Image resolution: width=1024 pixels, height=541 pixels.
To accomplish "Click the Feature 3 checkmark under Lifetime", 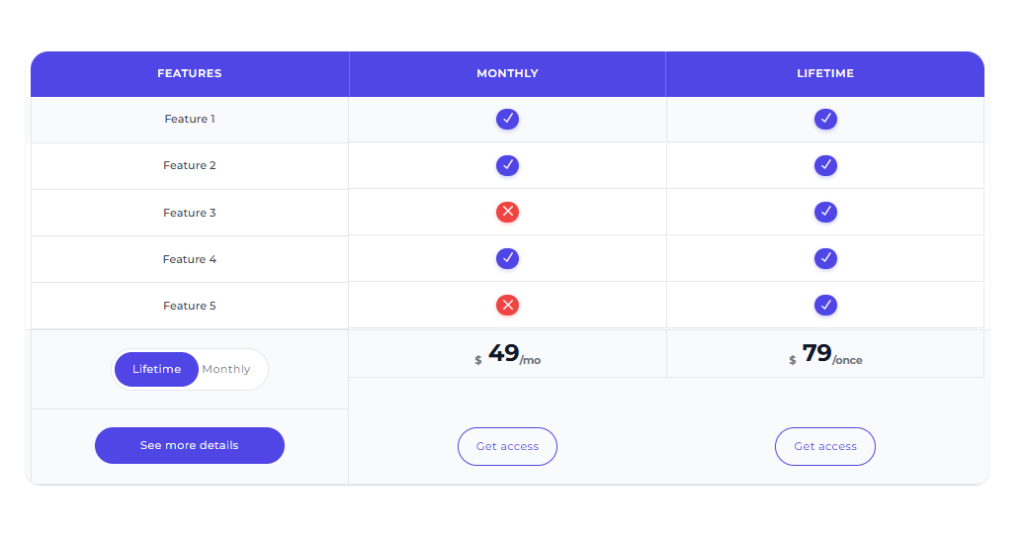I will click(825, 212).
